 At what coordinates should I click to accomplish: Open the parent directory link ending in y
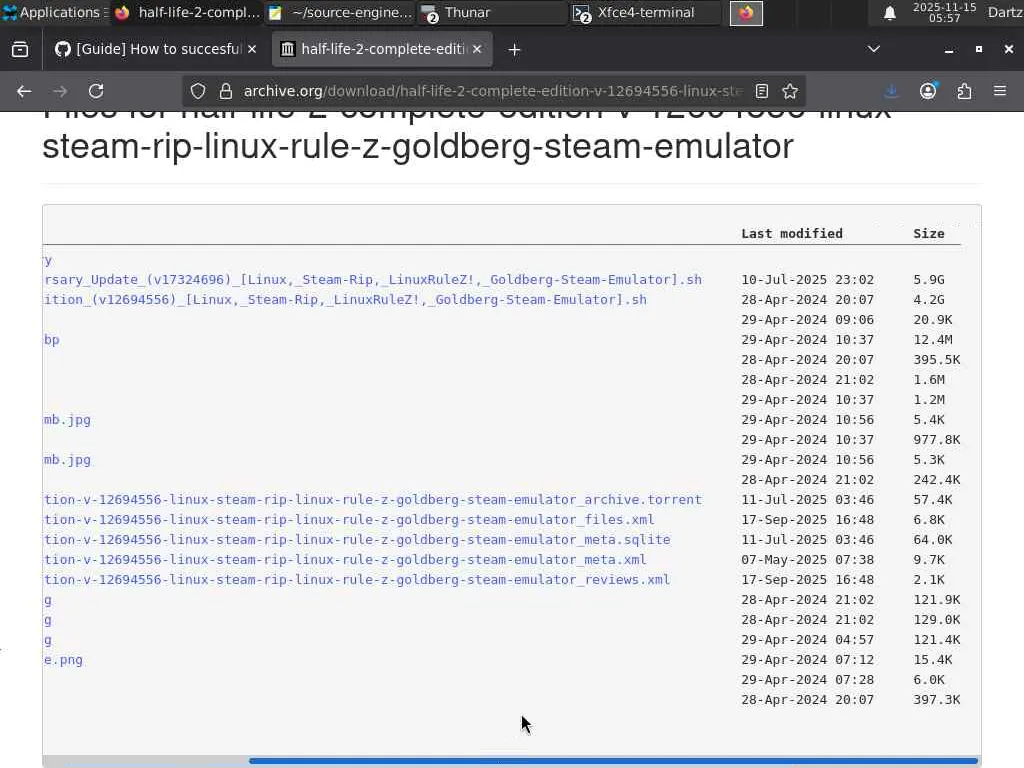click(x=48, y=260)
